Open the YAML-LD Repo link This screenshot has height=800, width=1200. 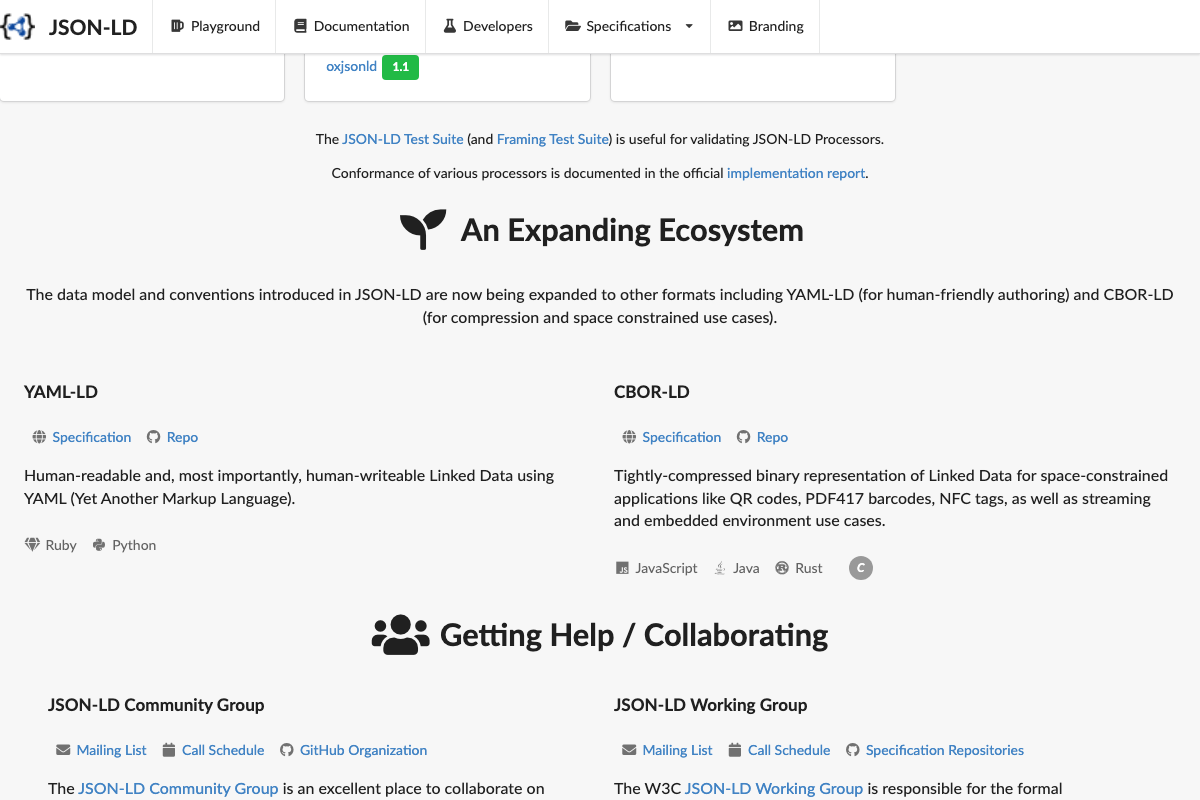click(182, 437)
